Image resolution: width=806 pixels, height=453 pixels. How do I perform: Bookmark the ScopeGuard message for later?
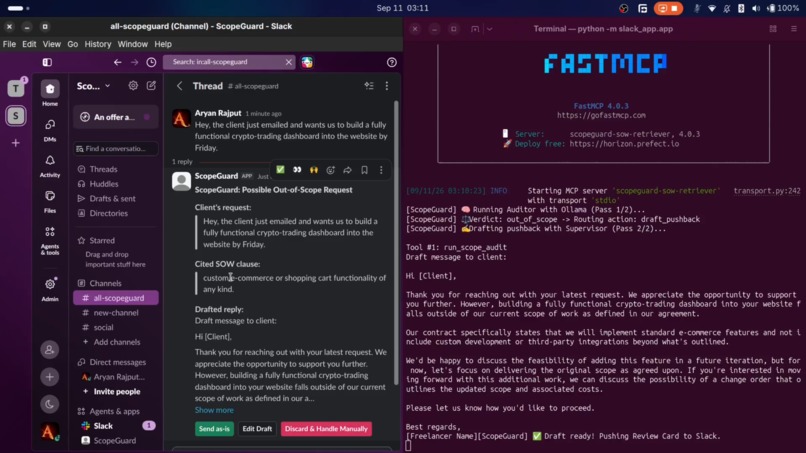pos(364,170)
